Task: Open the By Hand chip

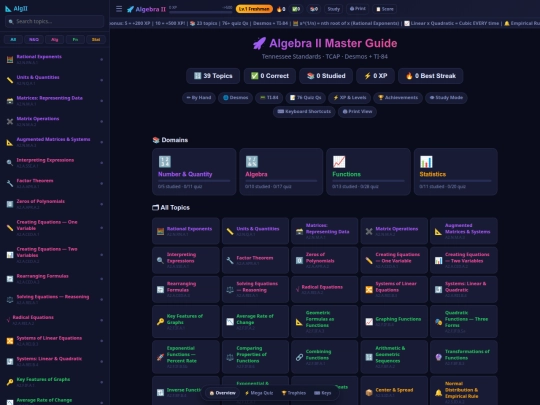Action: [199, 98]
